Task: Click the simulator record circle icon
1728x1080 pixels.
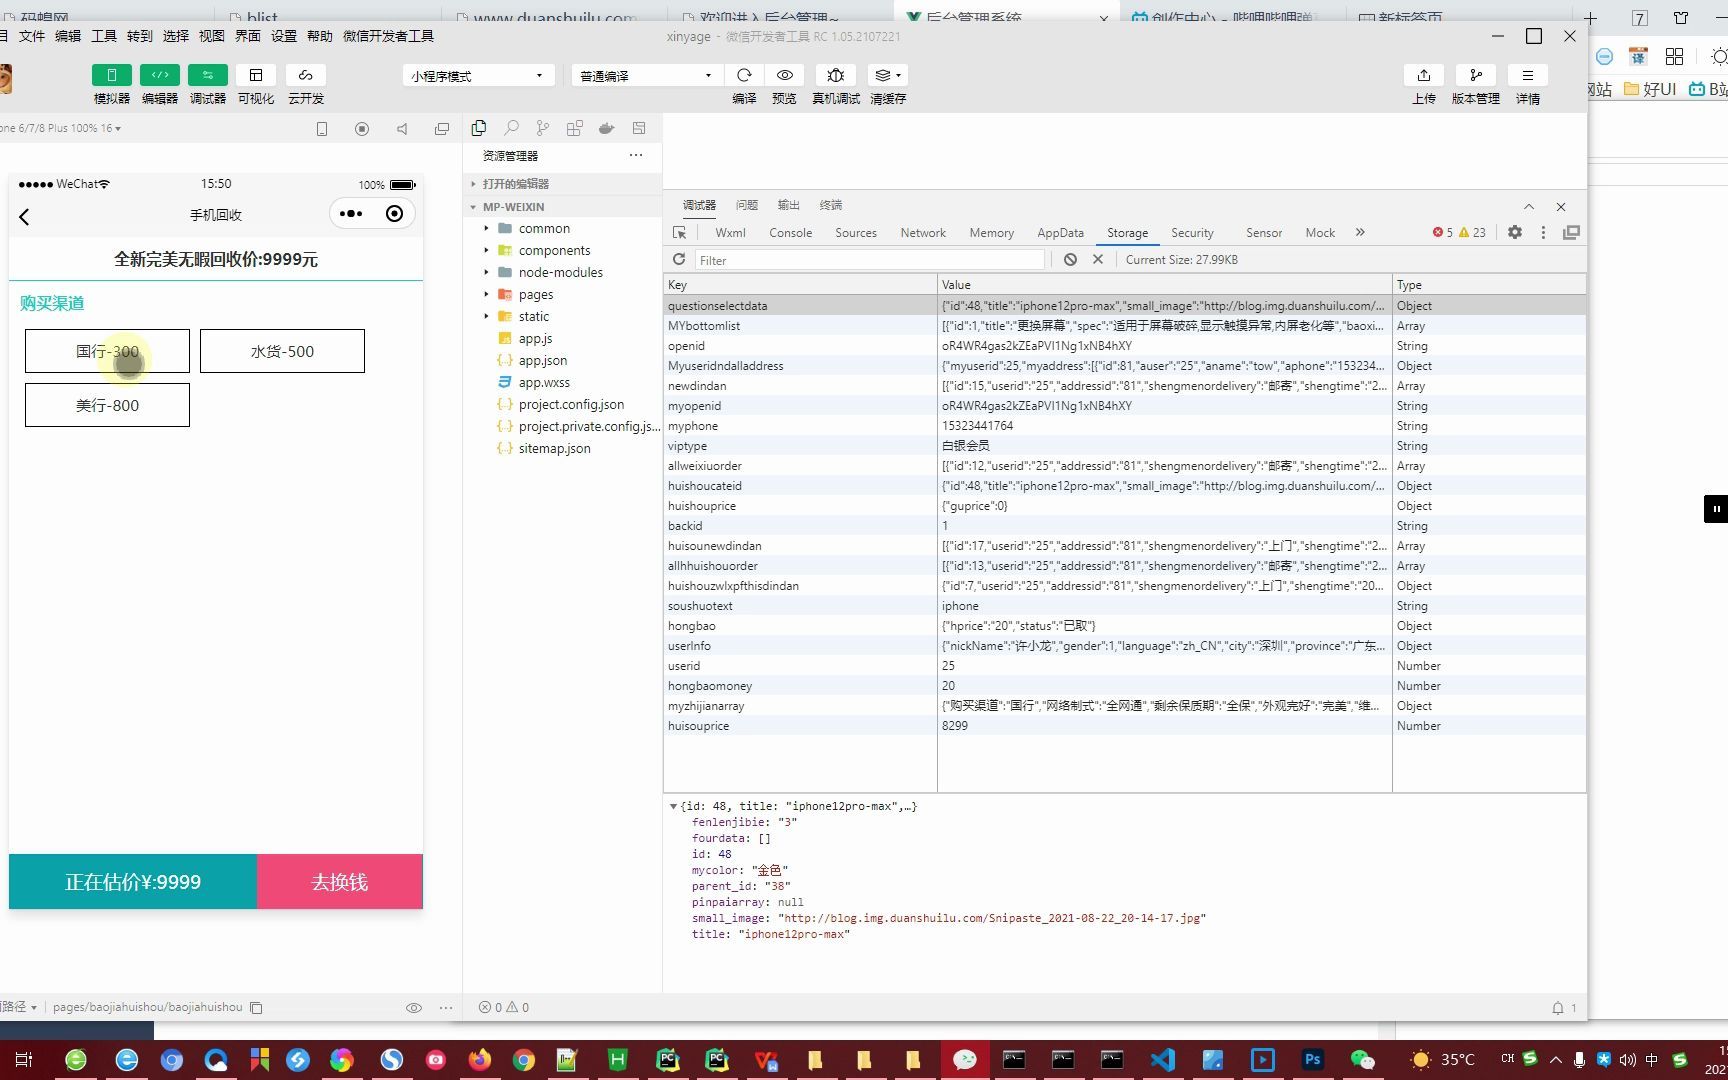Action: tap(362, 128)
